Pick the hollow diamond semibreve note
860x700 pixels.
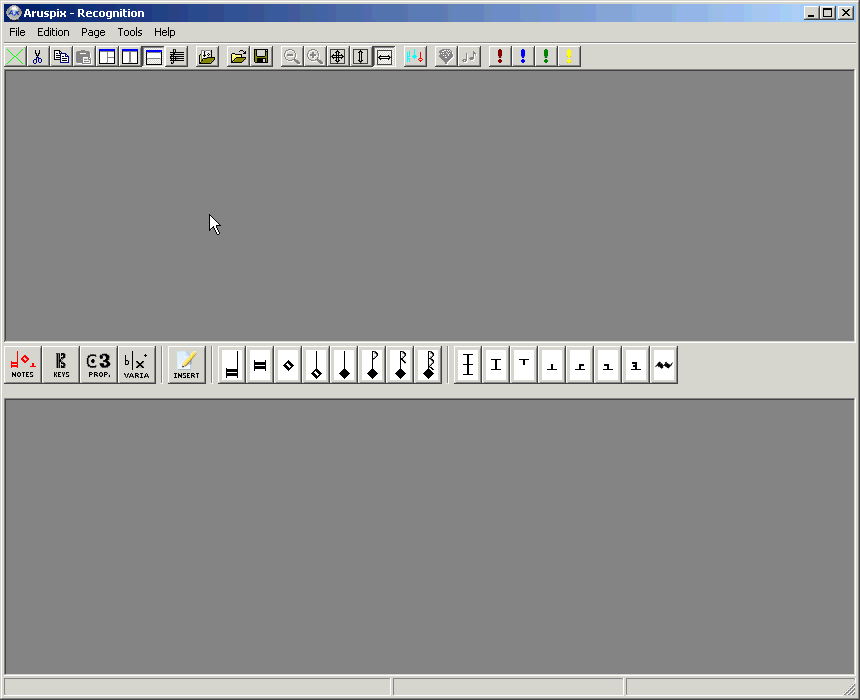coord(288,365)
